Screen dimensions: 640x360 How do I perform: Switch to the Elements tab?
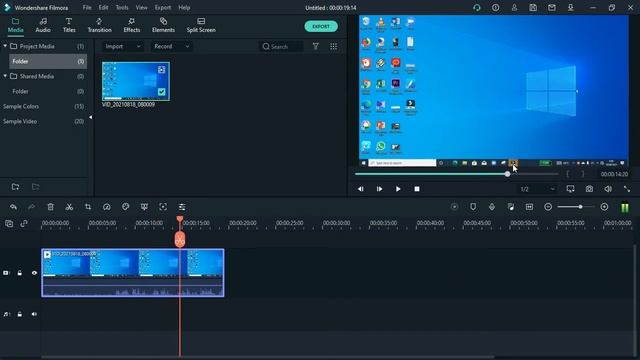(x=163, y=25)
